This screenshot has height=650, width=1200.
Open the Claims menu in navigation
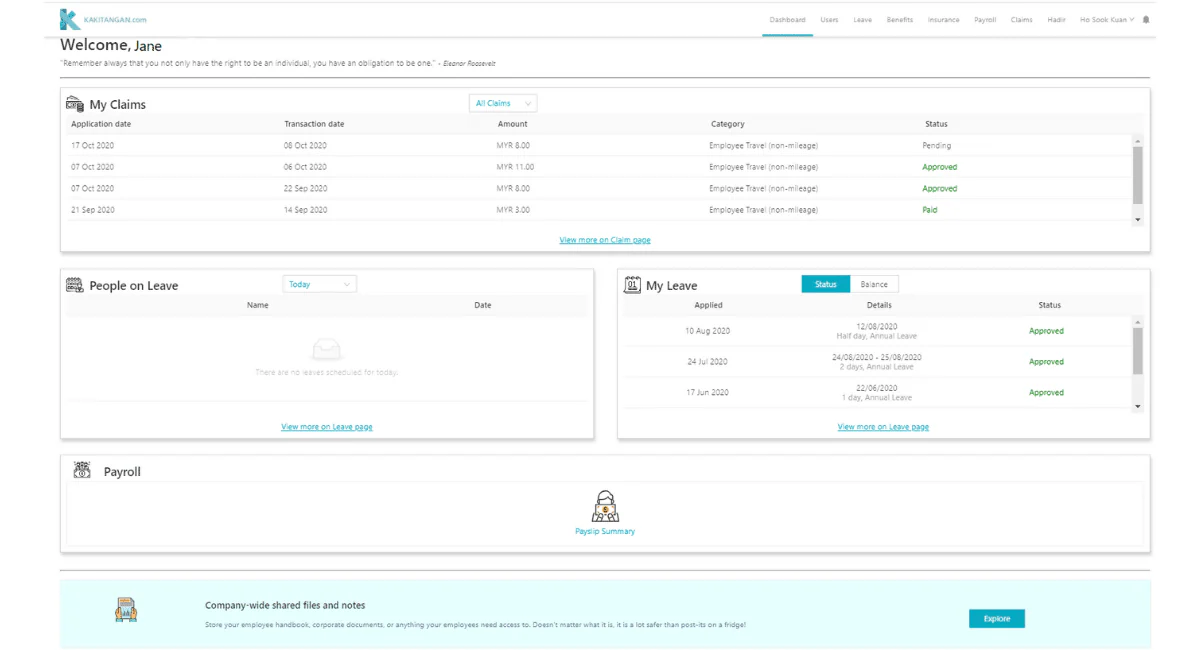[1021, 19]
